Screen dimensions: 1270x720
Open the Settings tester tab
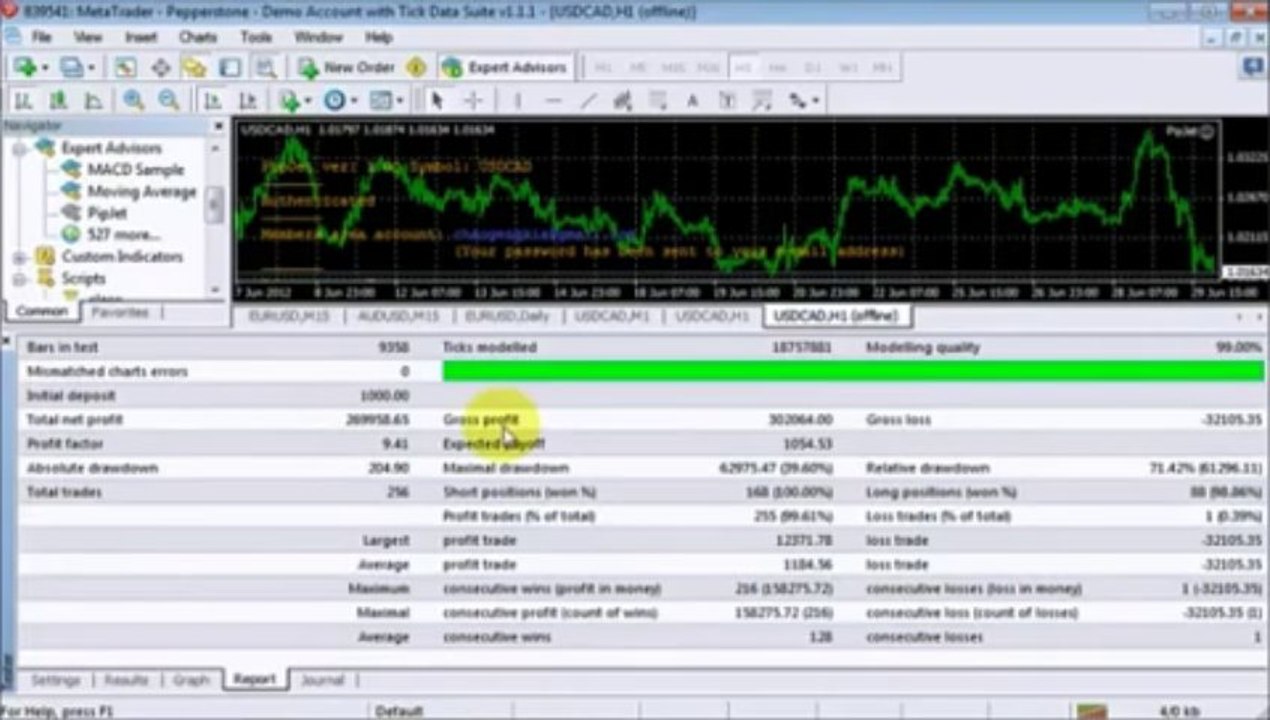[55, 680]
